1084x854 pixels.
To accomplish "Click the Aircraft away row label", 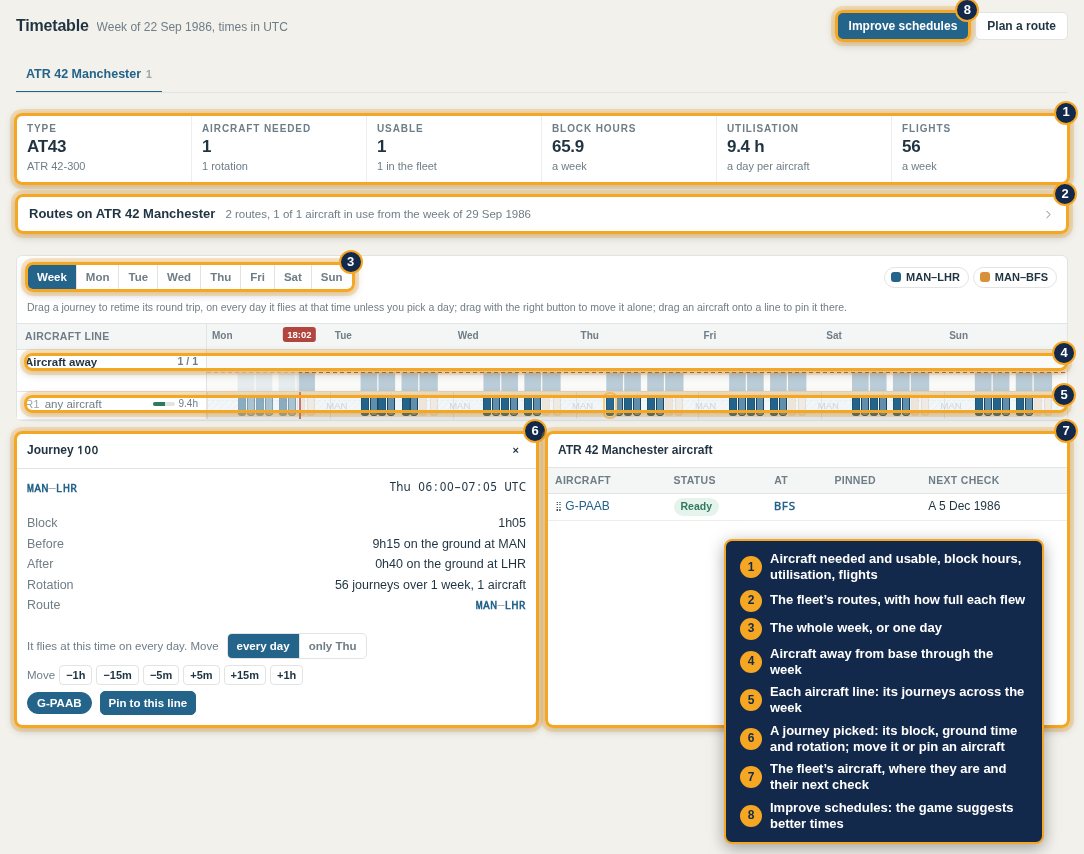I will pyautogui.click(x=62, y=362).
